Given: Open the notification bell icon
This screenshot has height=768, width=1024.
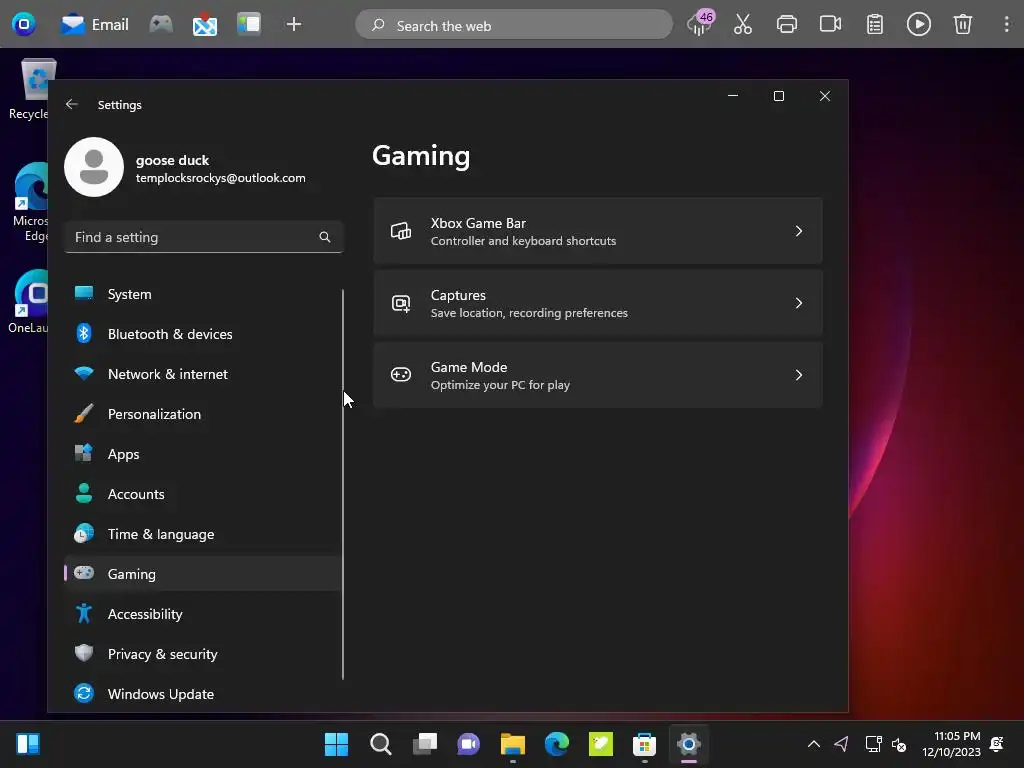Looking at the screenshot, I should pyautogui.click(x=997, y=744).
